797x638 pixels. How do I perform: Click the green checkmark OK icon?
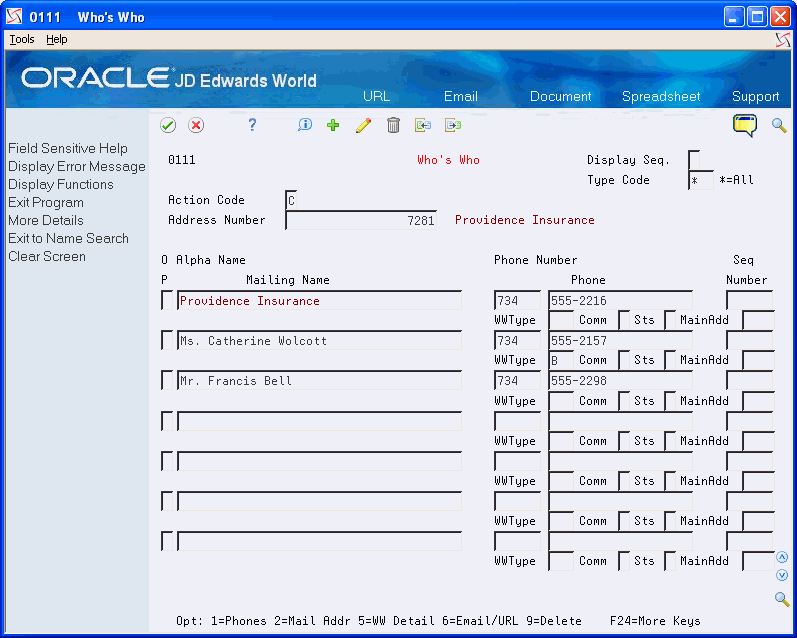click(168, 125)
